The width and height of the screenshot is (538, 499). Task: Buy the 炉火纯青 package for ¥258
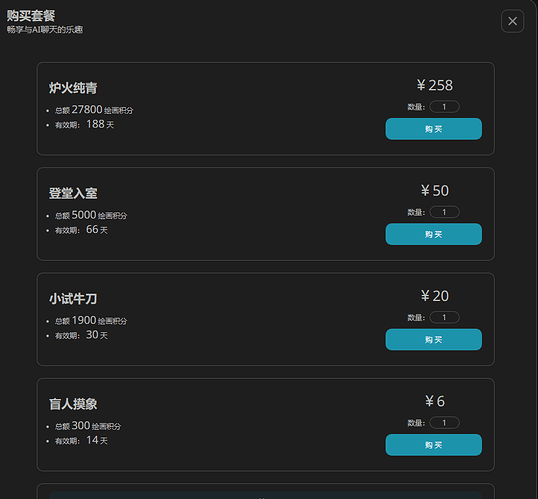pos(433,129)
